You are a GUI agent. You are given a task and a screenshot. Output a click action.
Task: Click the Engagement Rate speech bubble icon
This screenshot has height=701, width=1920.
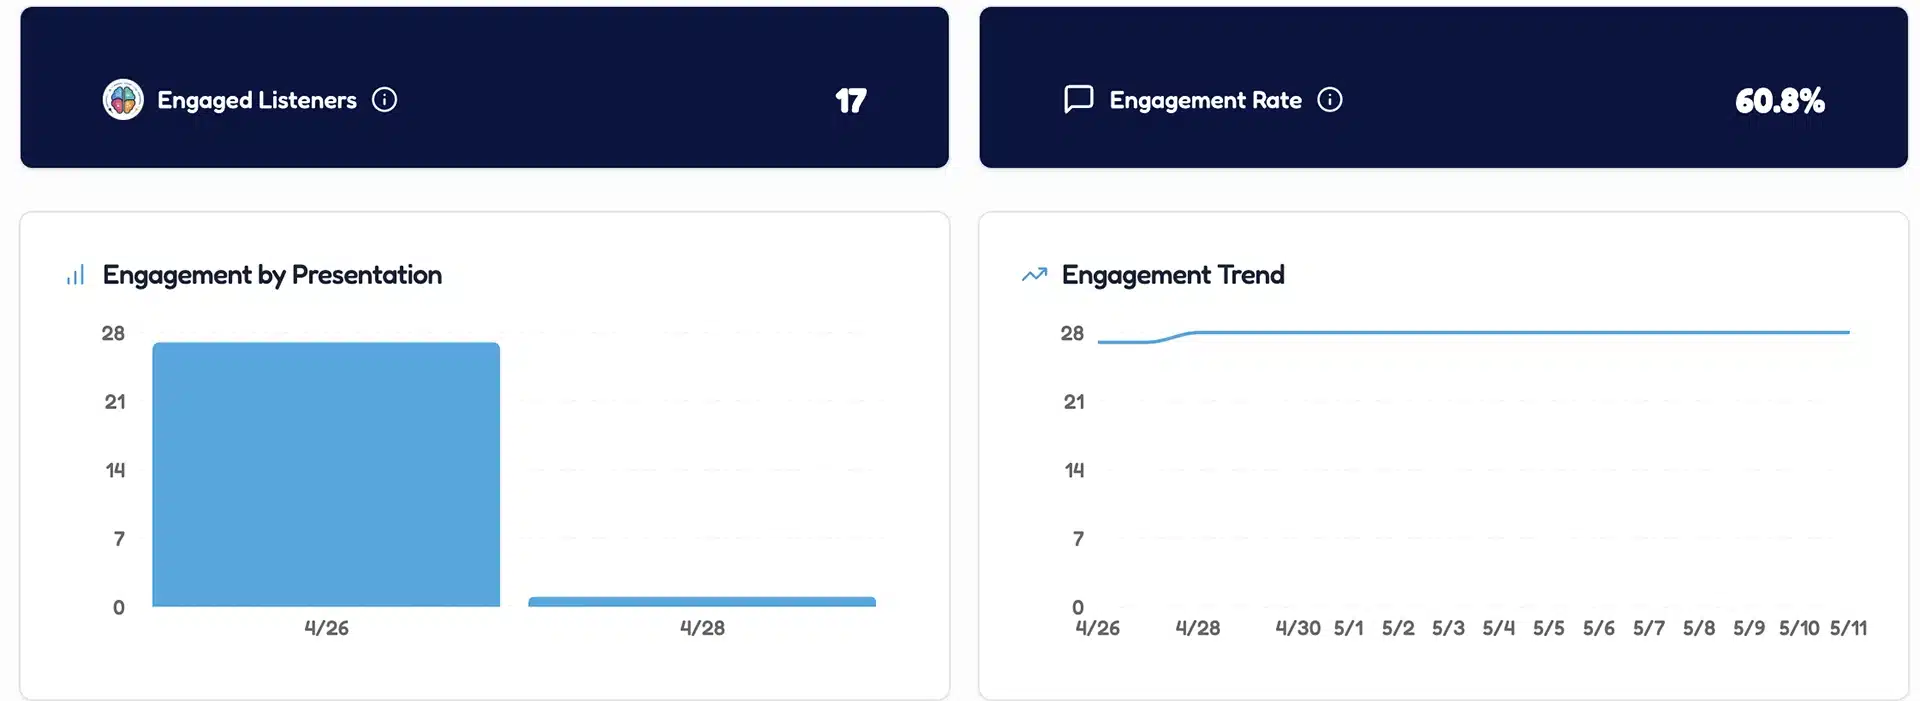pyautogui.click(x=1078, y=100)
